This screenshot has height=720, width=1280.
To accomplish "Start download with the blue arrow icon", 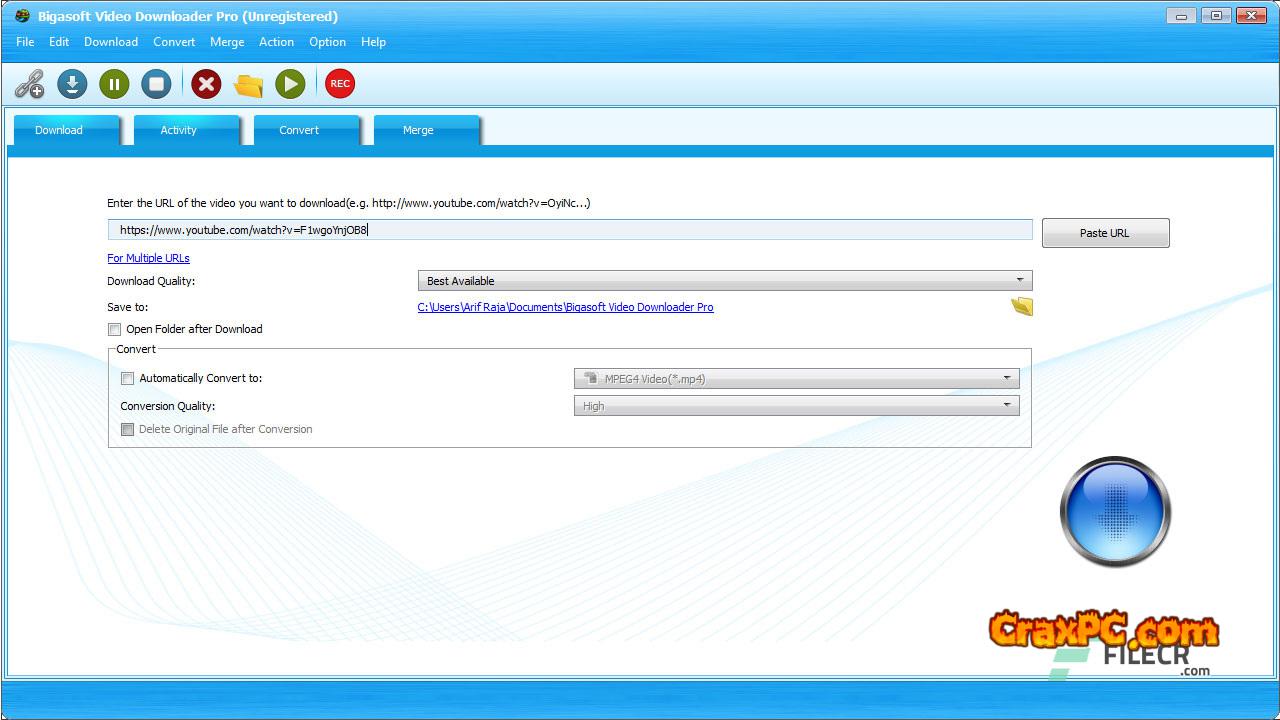I will point(72,84).
